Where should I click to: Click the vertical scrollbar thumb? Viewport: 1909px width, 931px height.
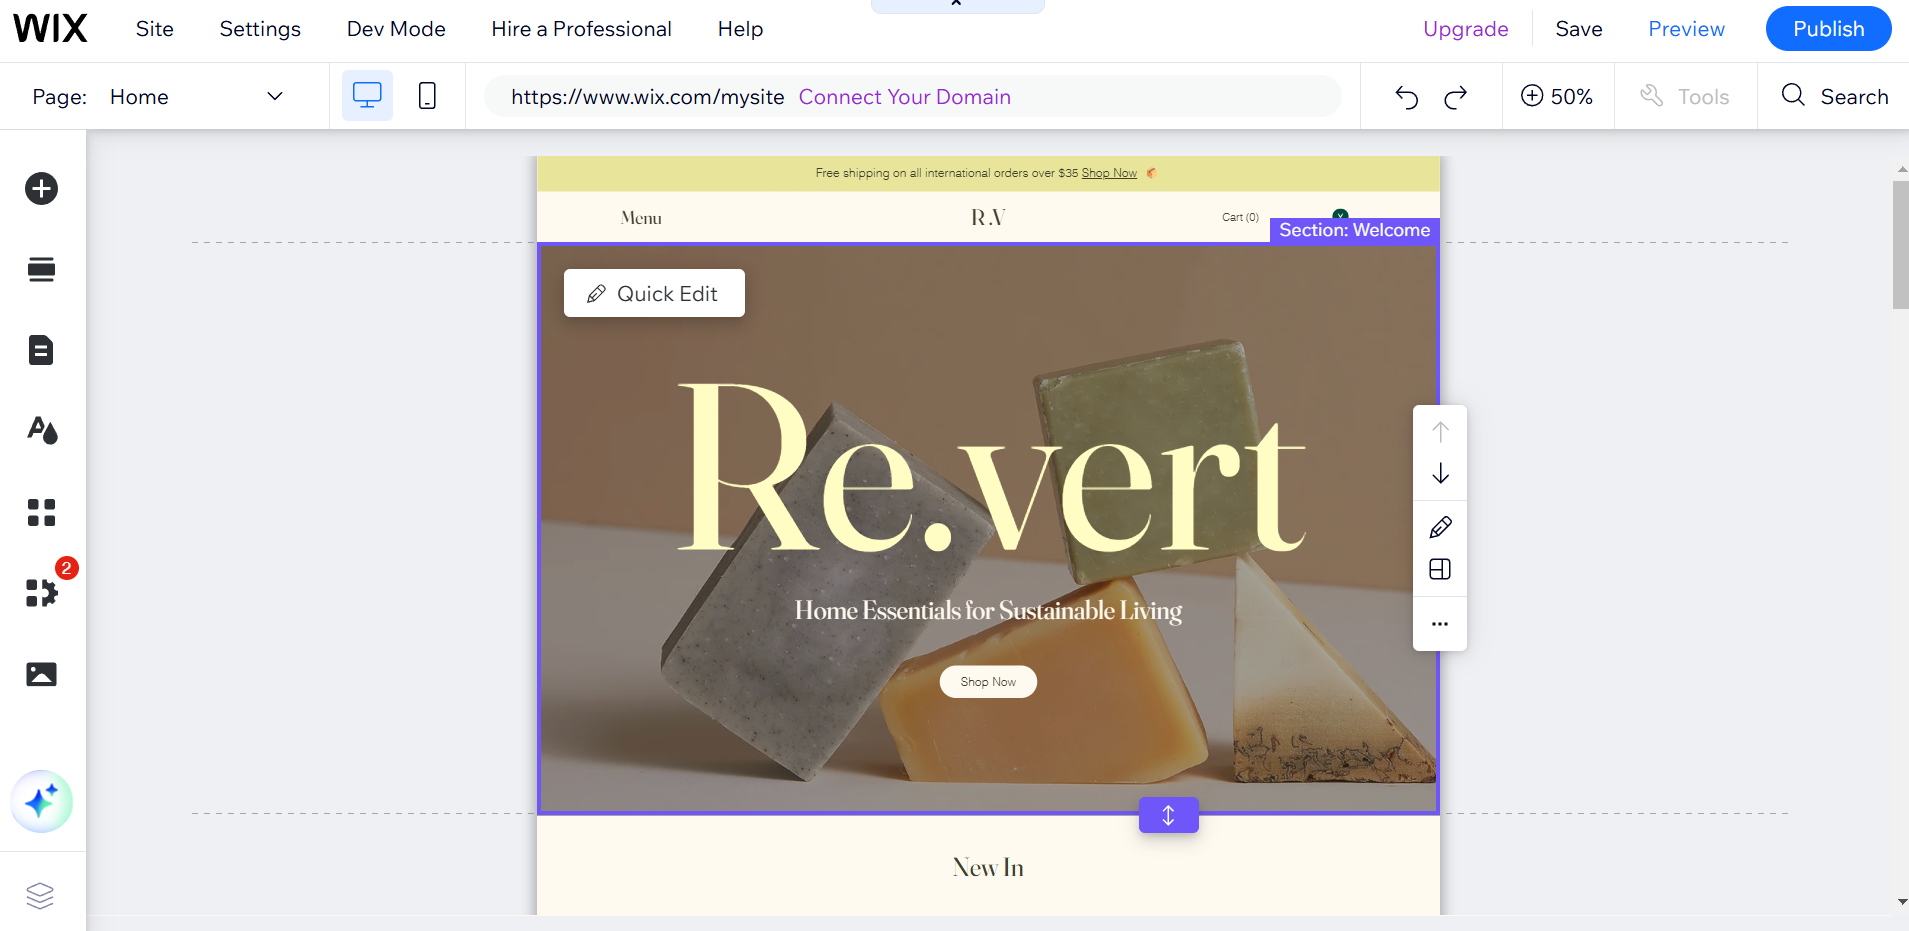(x=1900, y=245)
